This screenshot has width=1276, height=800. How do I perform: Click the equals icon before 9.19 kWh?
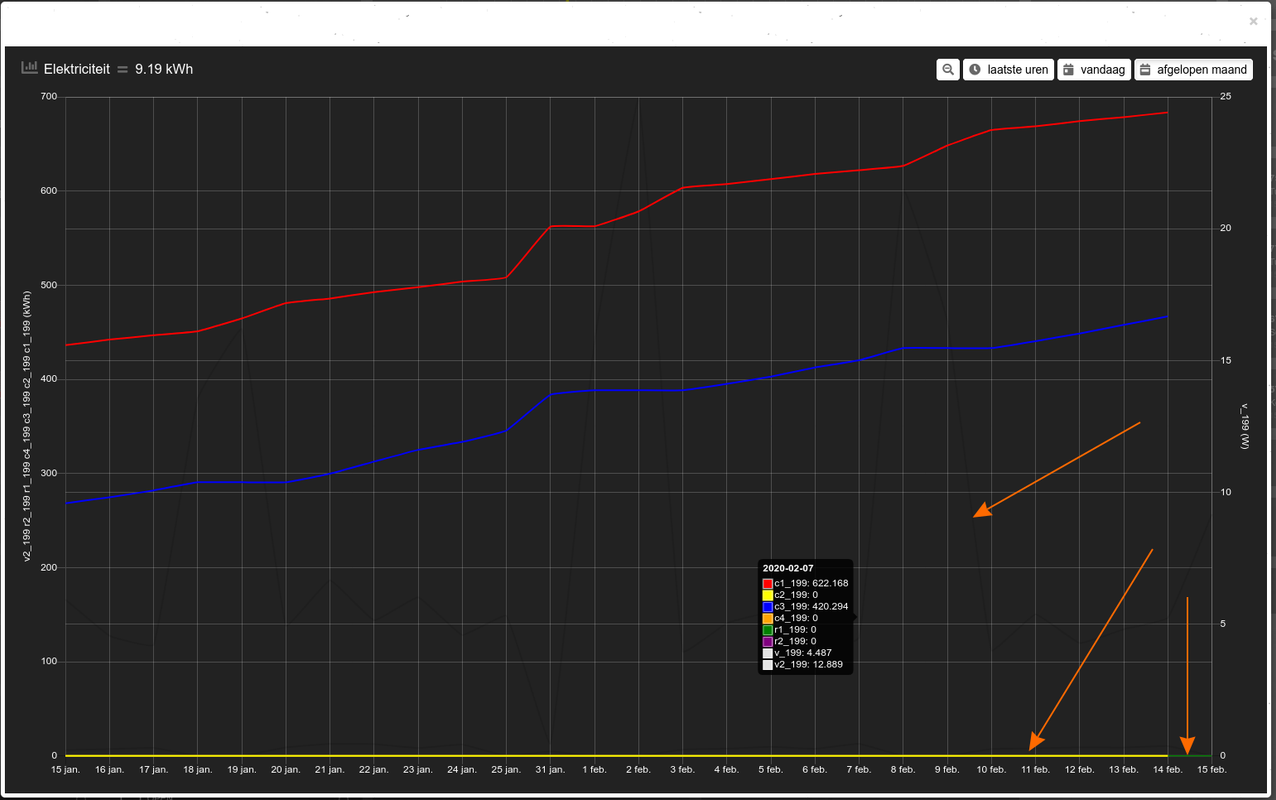click(123, 69)
